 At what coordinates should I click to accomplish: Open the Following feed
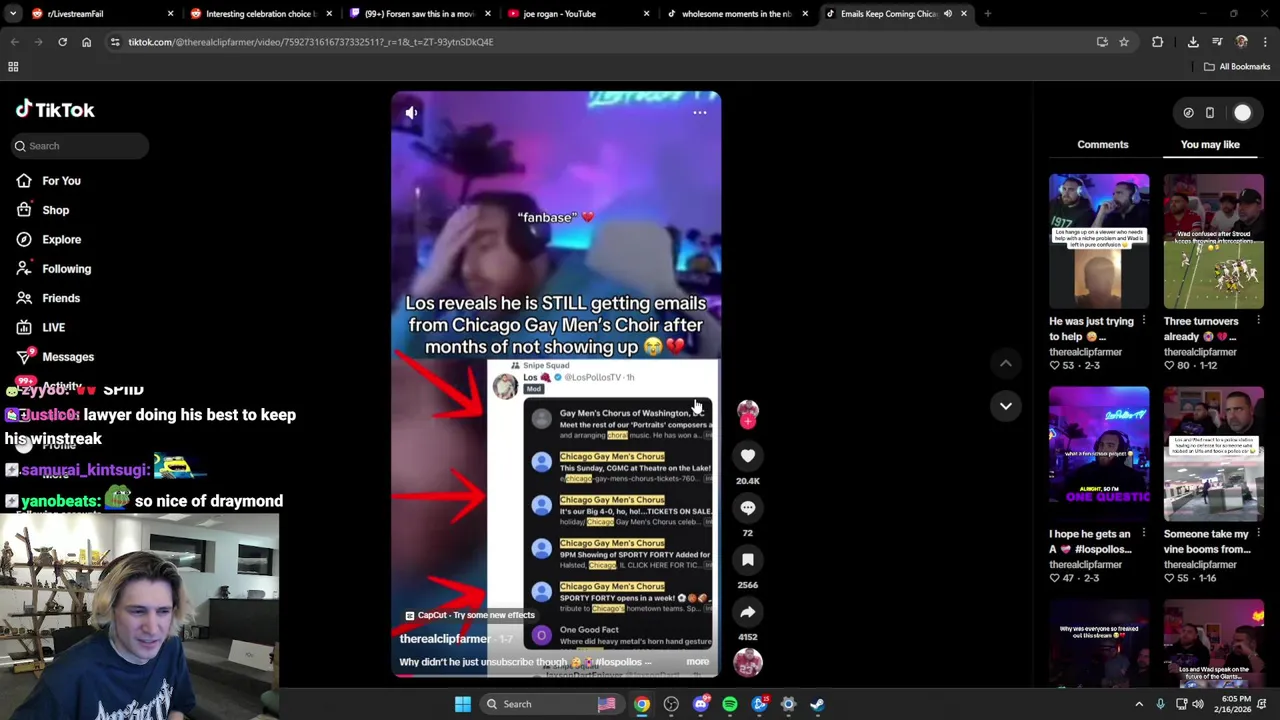point(66,269)
